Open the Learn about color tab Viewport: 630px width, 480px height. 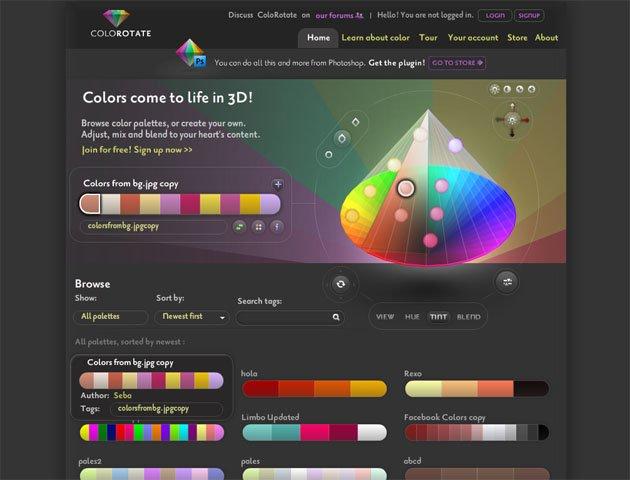(x=375, y=38)
